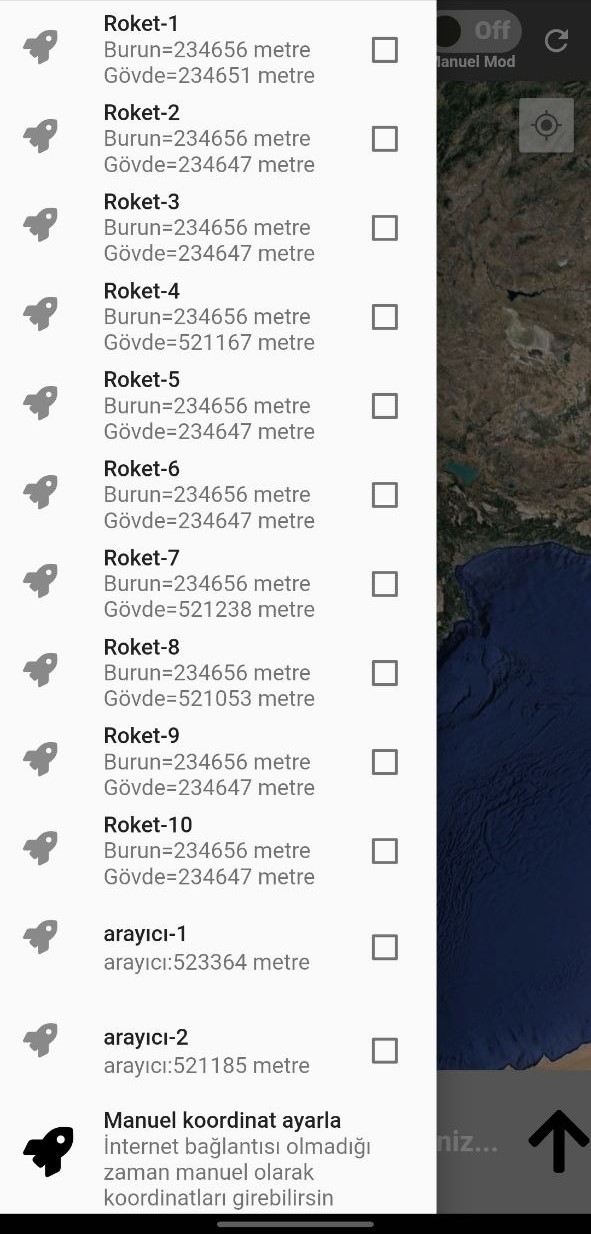Select the Roket-7 rocket icon
Image resolution: width=591 pixels, height=1234 pixels.
tap(40, 580)
